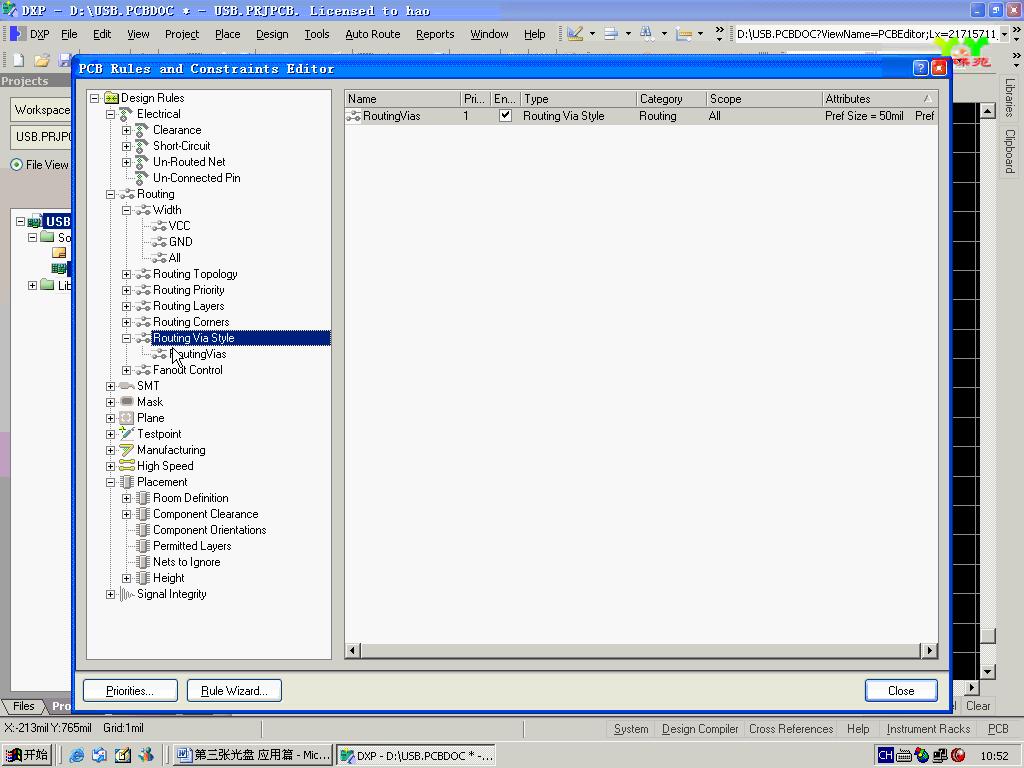Sort the rule list by Name column header
The height and width of the screenshot is (768, 1024).
(x=402, y=99)
